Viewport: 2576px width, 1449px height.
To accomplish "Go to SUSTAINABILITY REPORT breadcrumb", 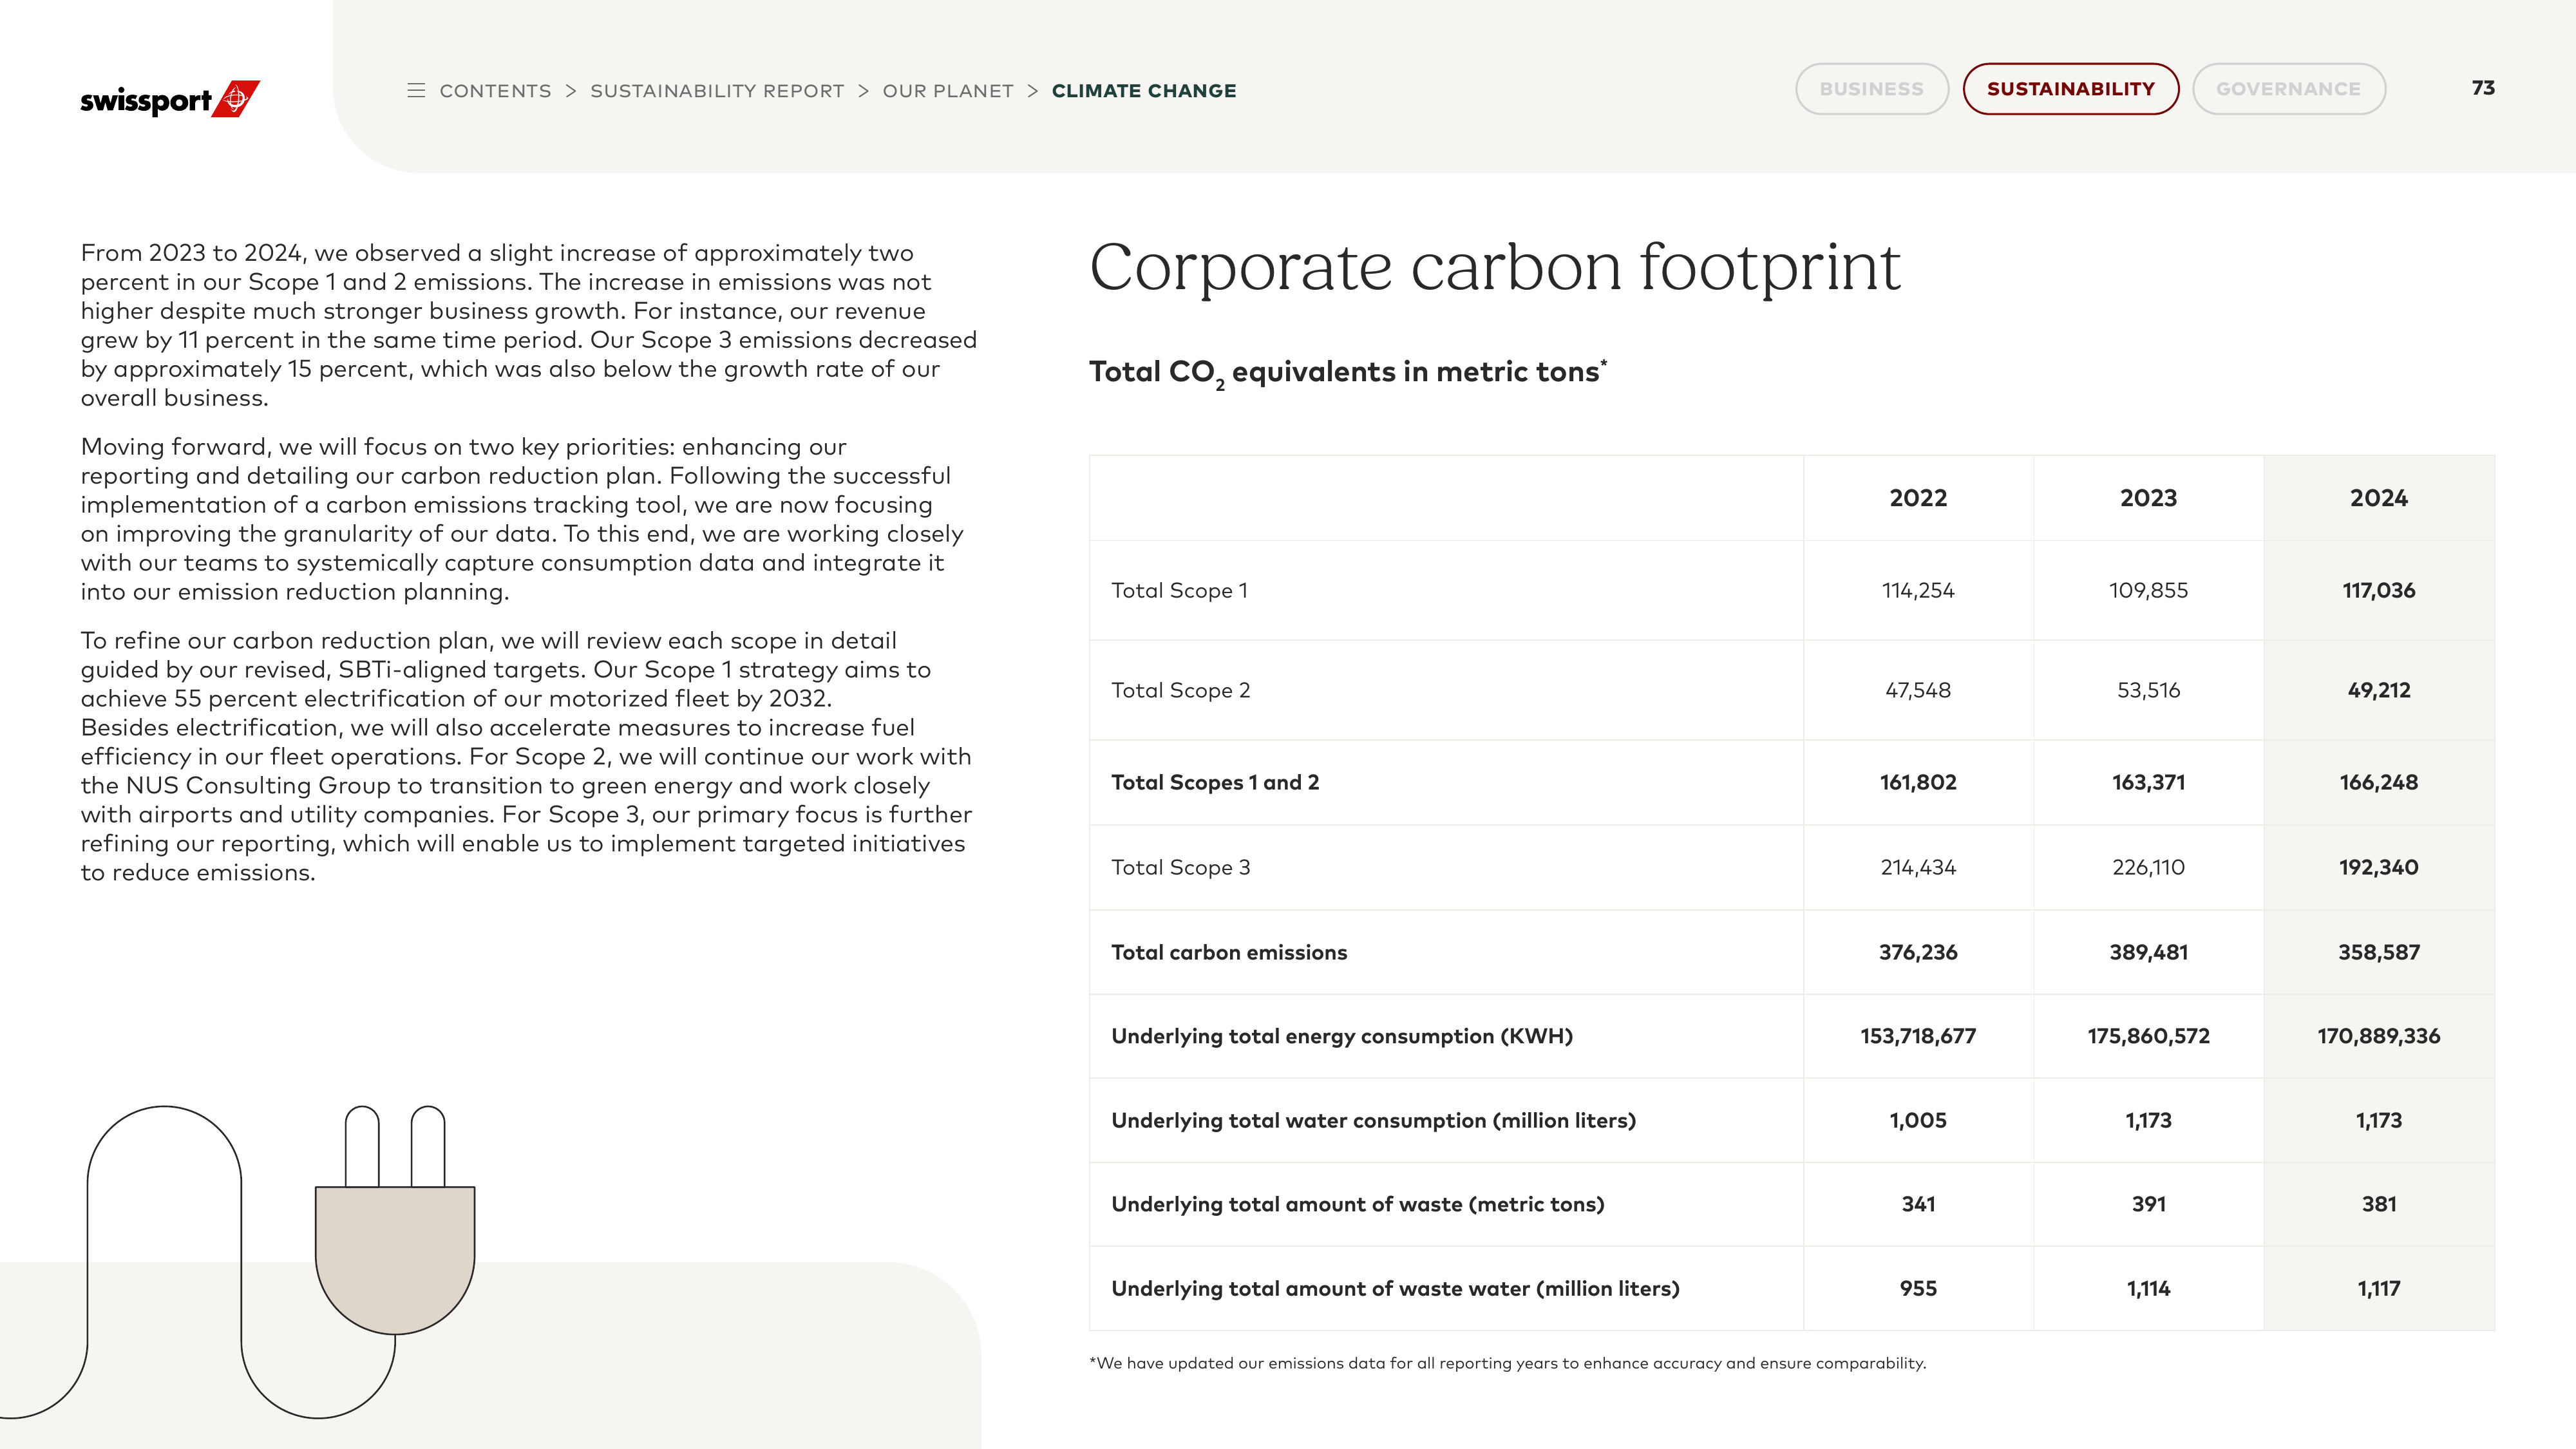I will [x=717, y=91].
